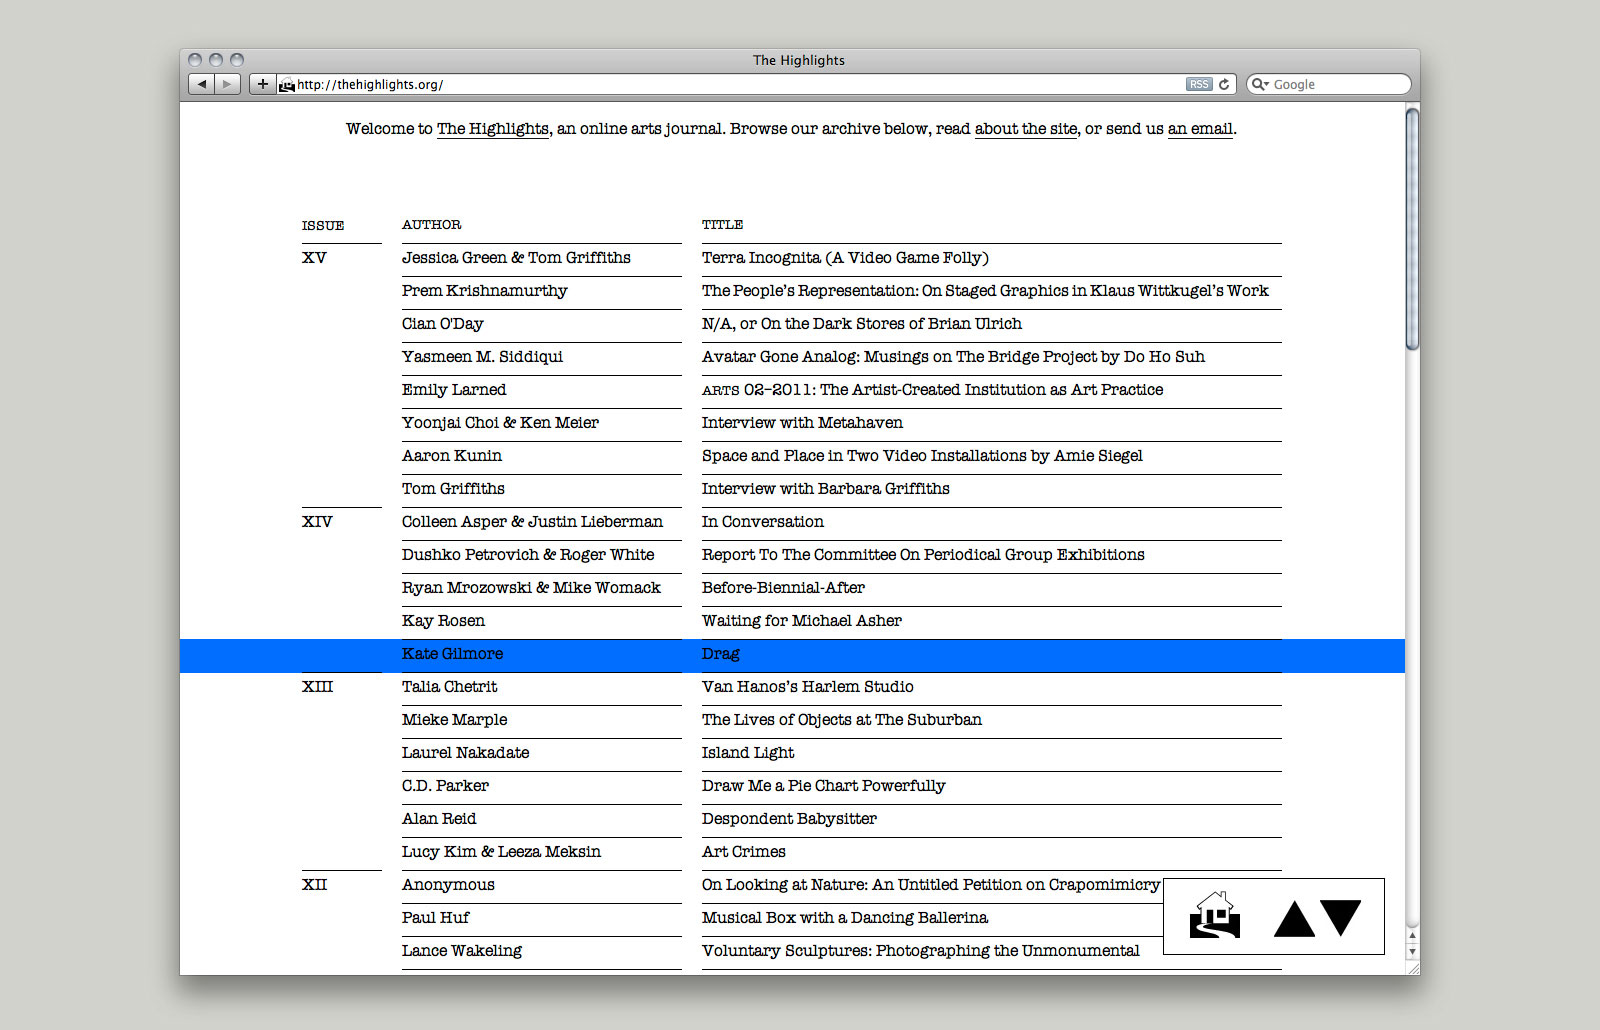Click the upward triangle arrow in floating panel

click(x=1294, y=920)
